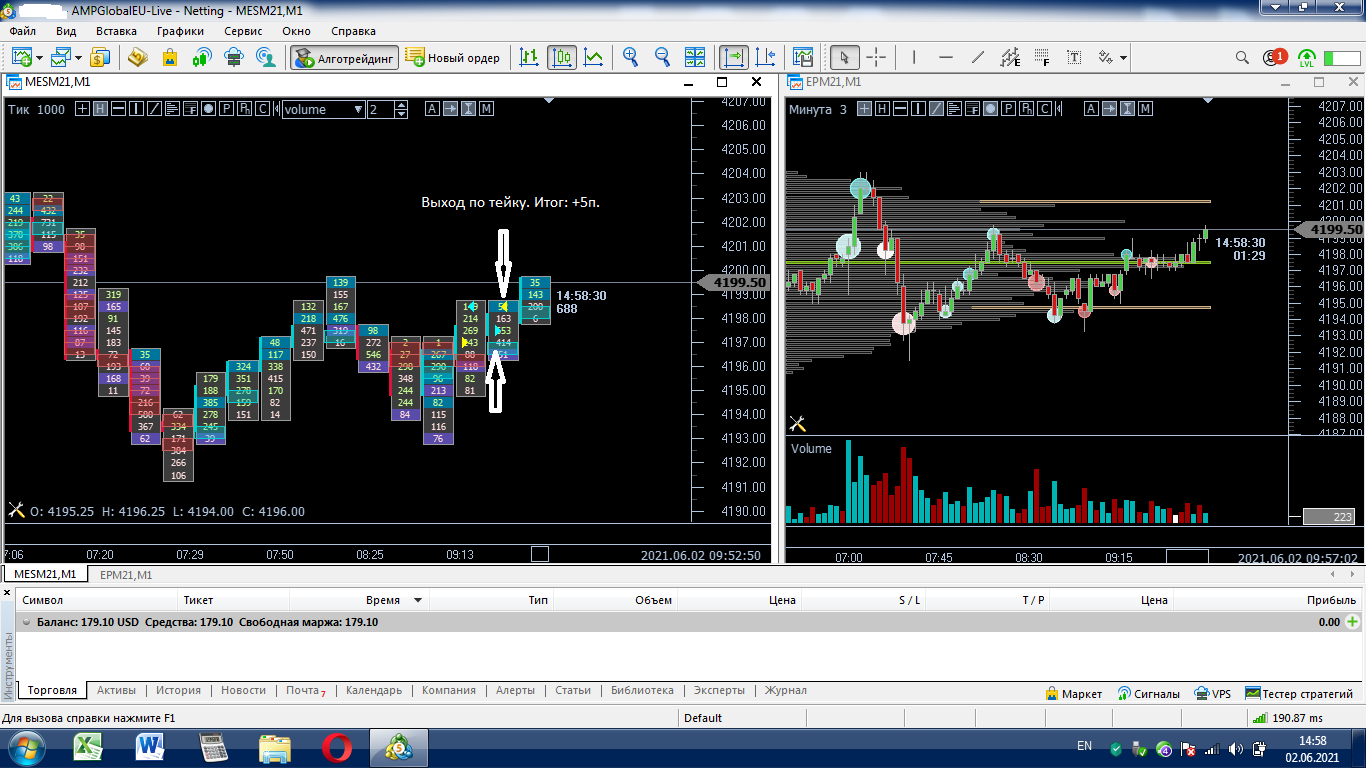Screen dimensions: 1366x768
Task: Tile chart windows with grid icon
Action: (x=697, y=57)
